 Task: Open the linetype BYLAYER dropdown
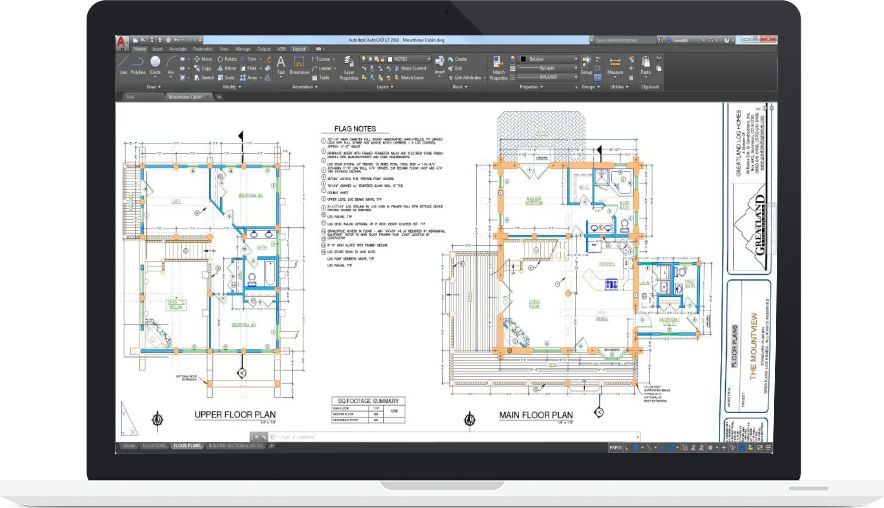548,77
